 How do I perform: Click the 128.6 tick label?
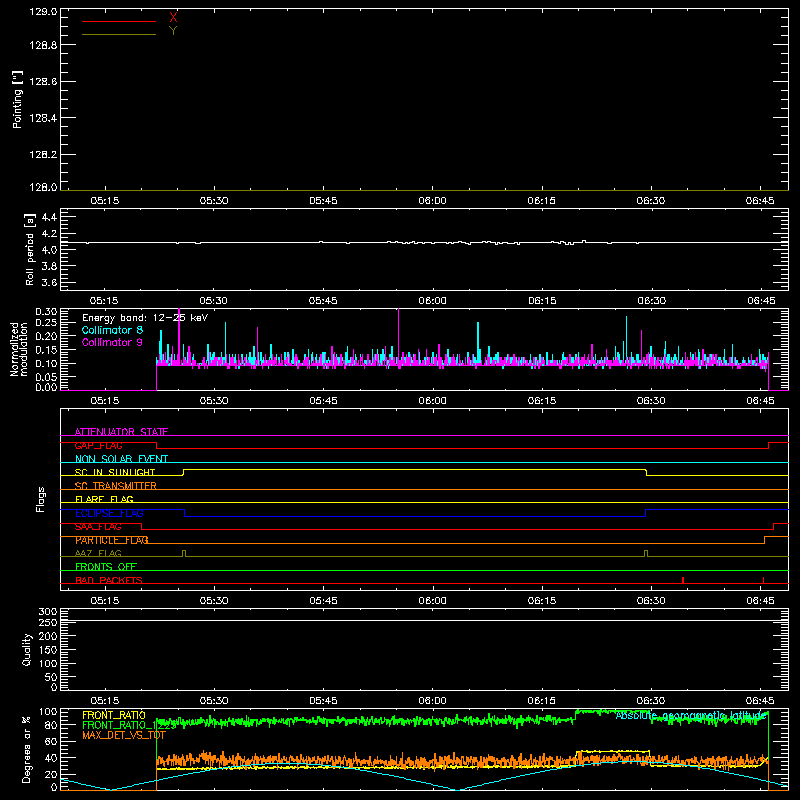(x=43, y=82)
